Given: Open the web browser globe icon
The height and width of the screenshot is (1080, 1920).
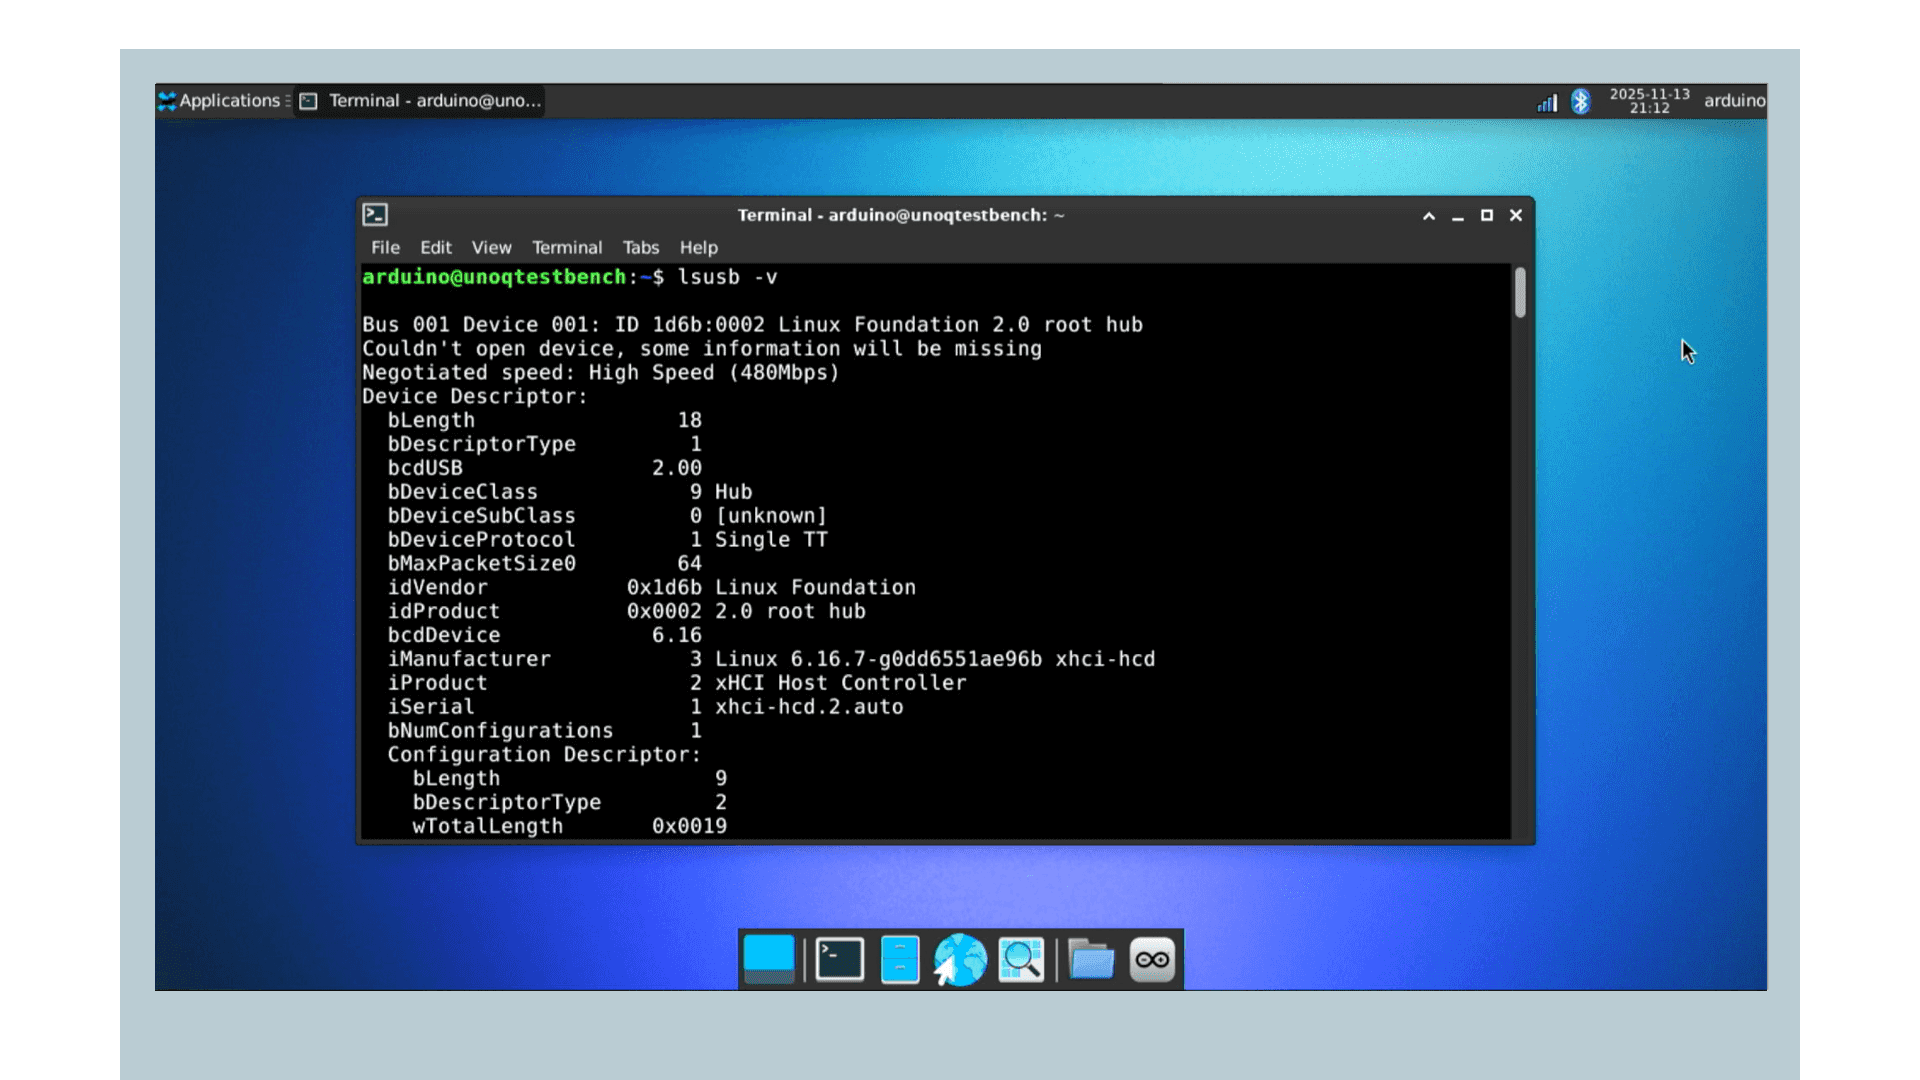Looking at the screenshot, I should point(959,959).
